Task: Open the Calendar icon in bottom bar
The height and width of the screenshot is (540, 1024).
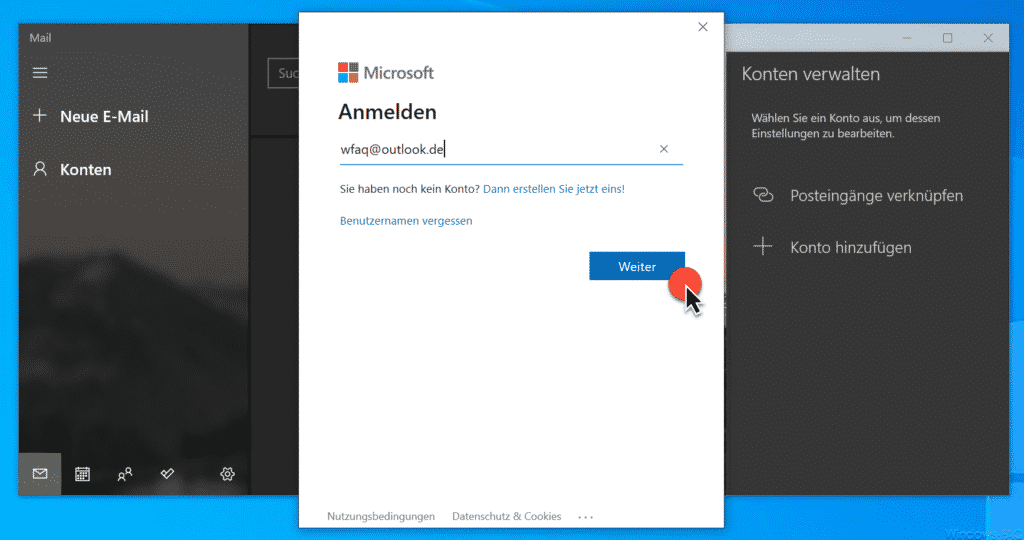Action: pos(82,474)
